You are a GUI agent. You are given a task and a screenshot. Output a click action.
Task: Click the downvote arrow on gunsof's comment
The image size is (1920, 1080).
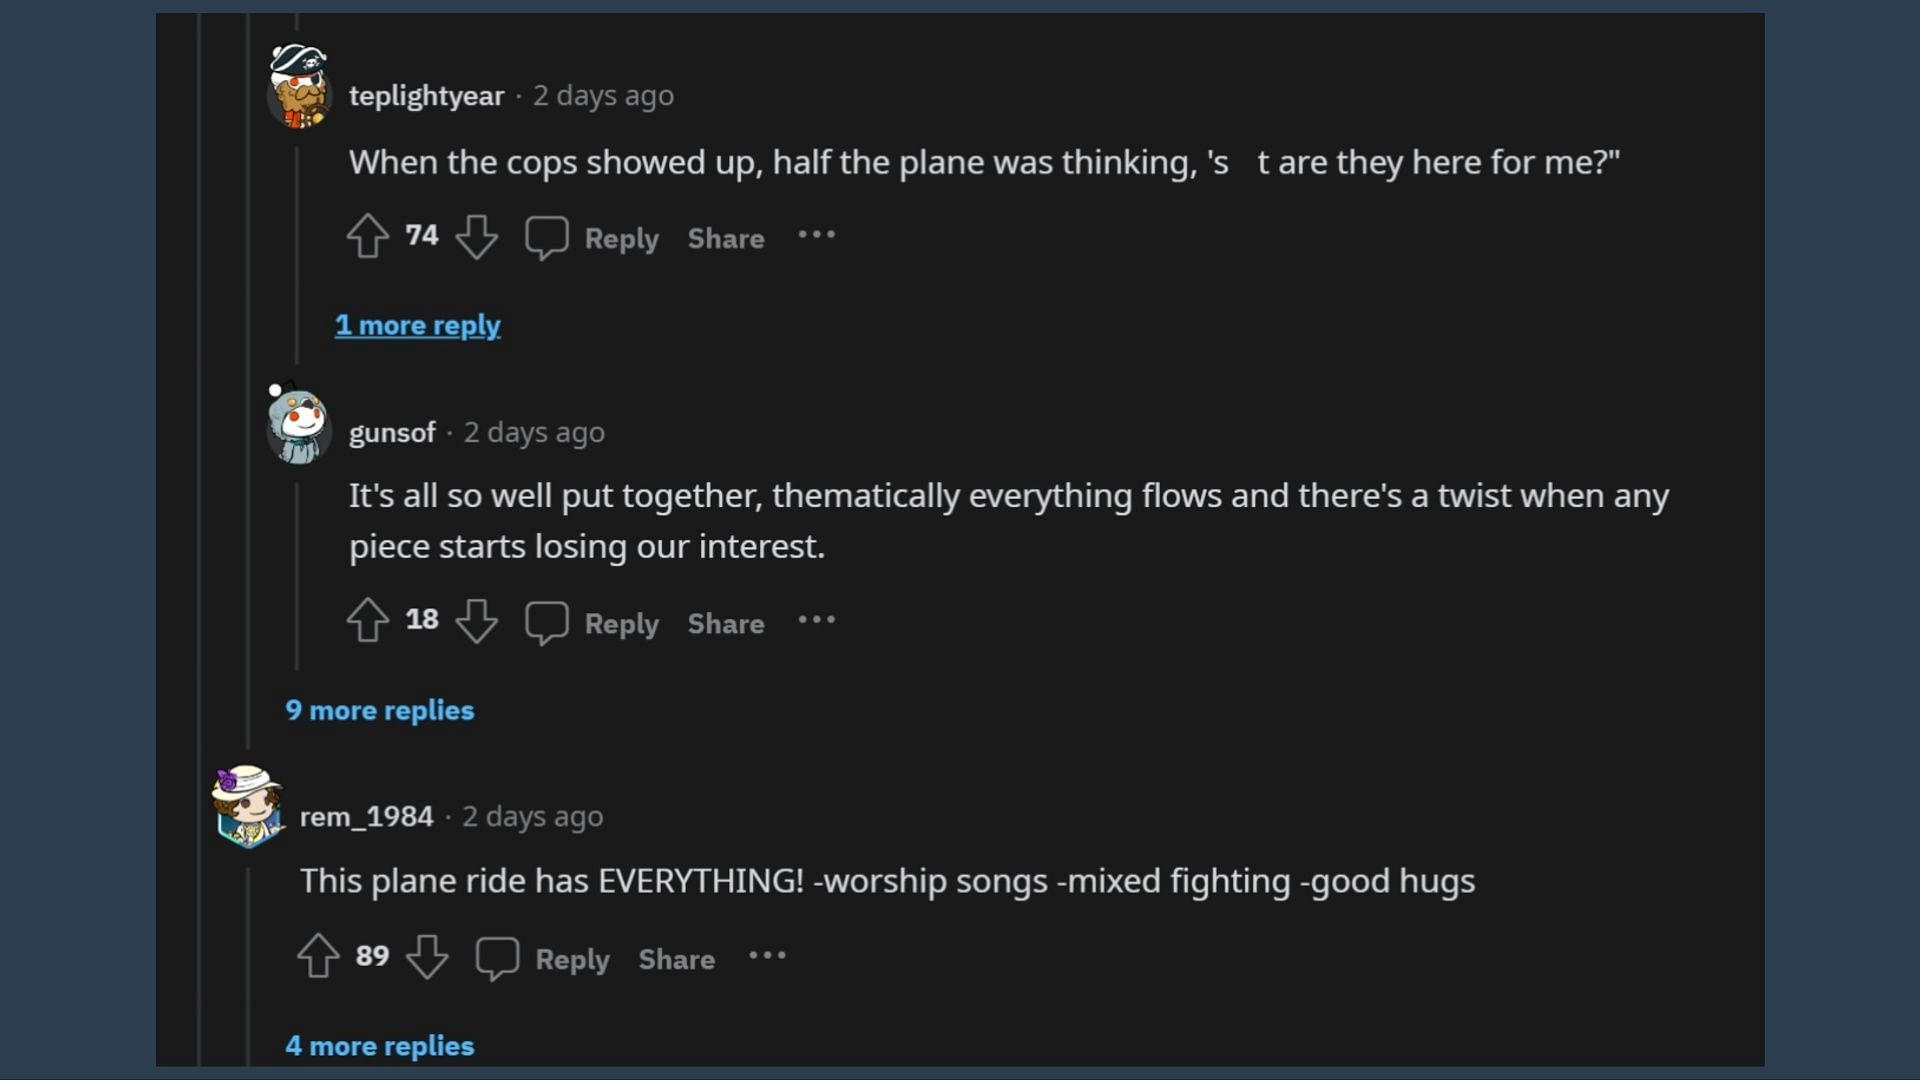click(477, 622)
